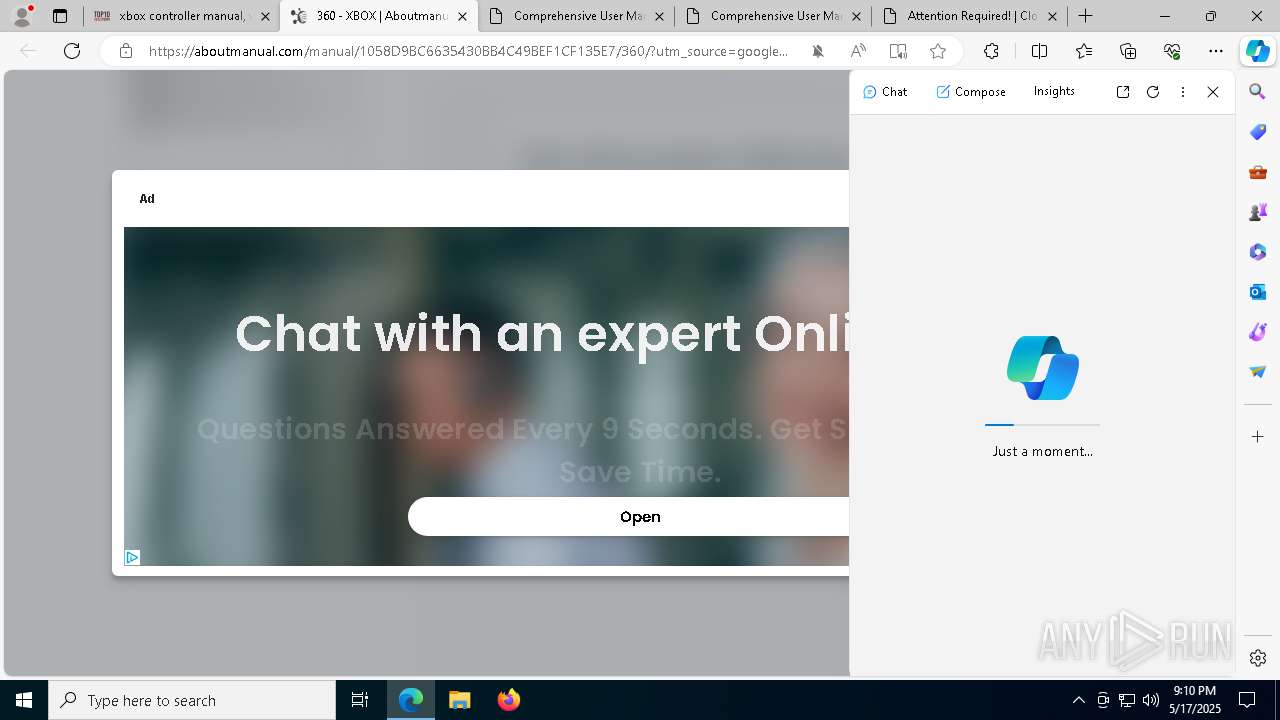The height and width of the screenshot is (720, 1280).
Task: Switch to the Compose tab
Action: [971, 91]
